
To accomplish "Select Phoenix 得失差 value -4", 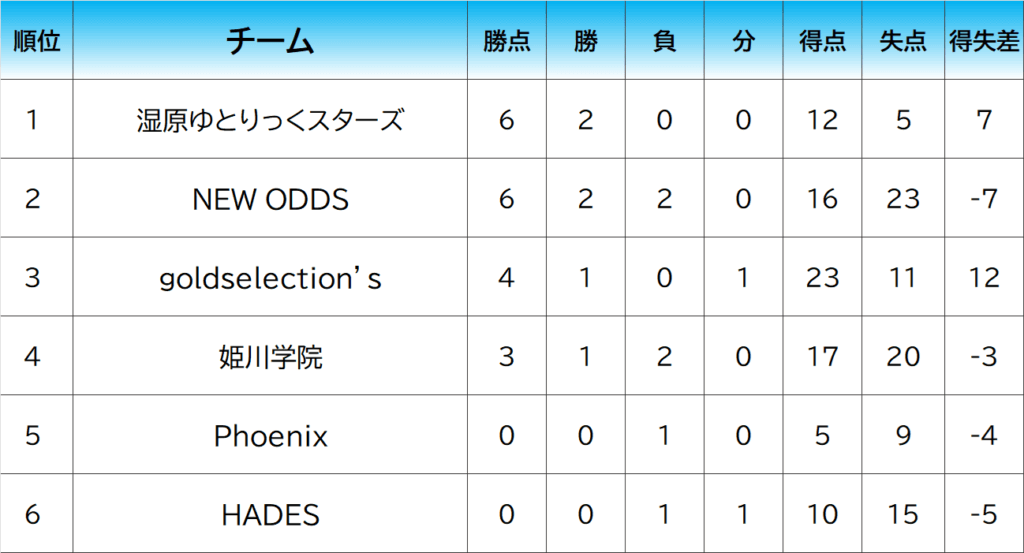I will tap(984, 435).
